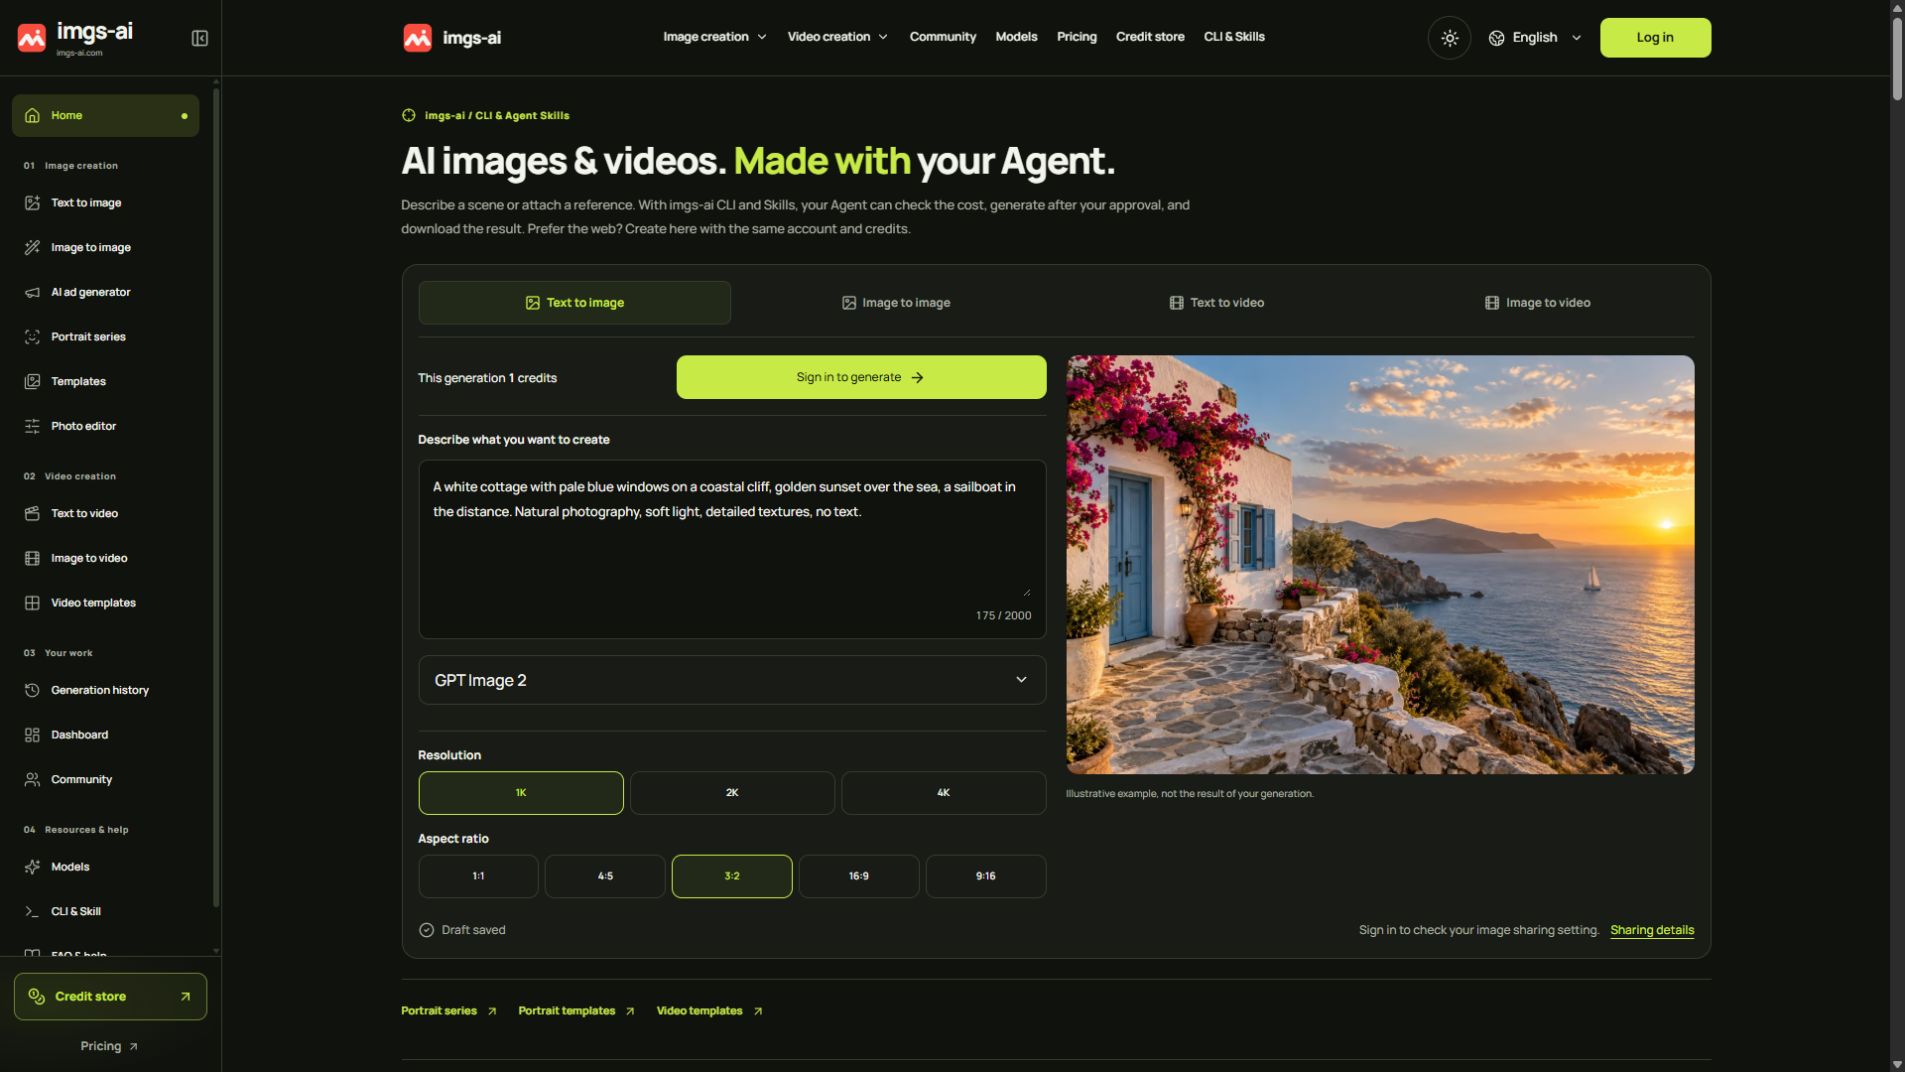Viewport: 1905px width, 1072px height.
Task: Expand GPT Image 2 model dropdown
Action: click(x=732, y=680)
